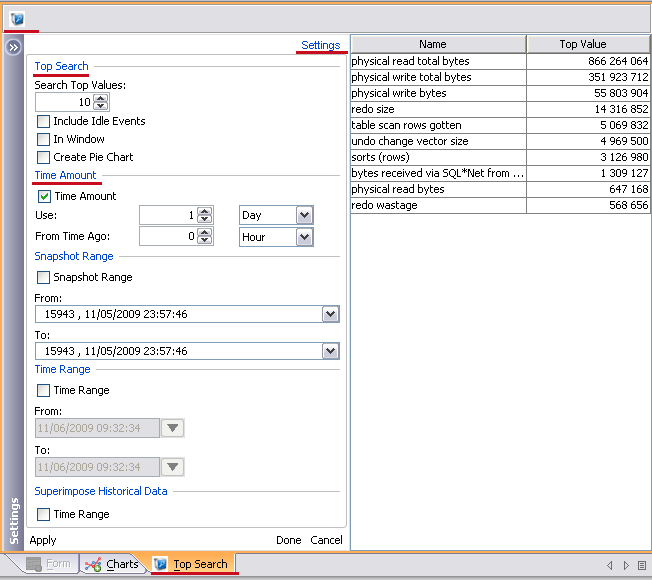This screenshot has width=652, height=580.
Task: Expand the Snapshot Range From dropdown
Action: coord(331,314)
